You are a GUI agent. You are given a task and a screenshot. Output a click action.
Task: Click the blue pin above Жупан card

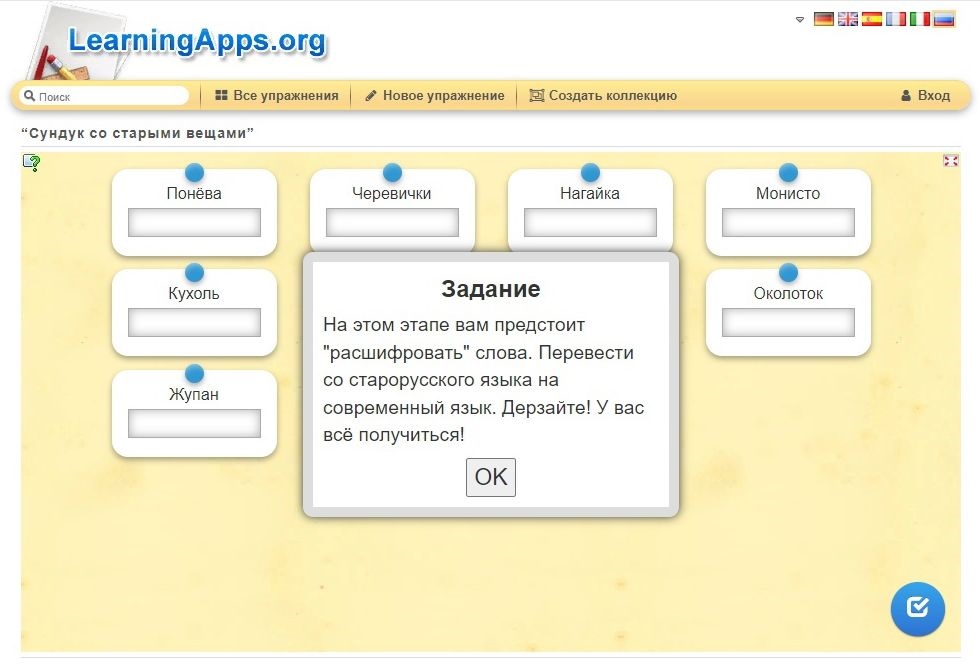(x=194, y=374)
